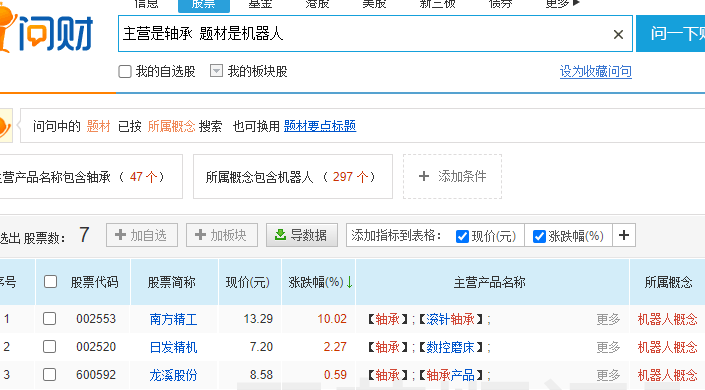Click the 主营产品名称 column header

(x=490, y=282)
